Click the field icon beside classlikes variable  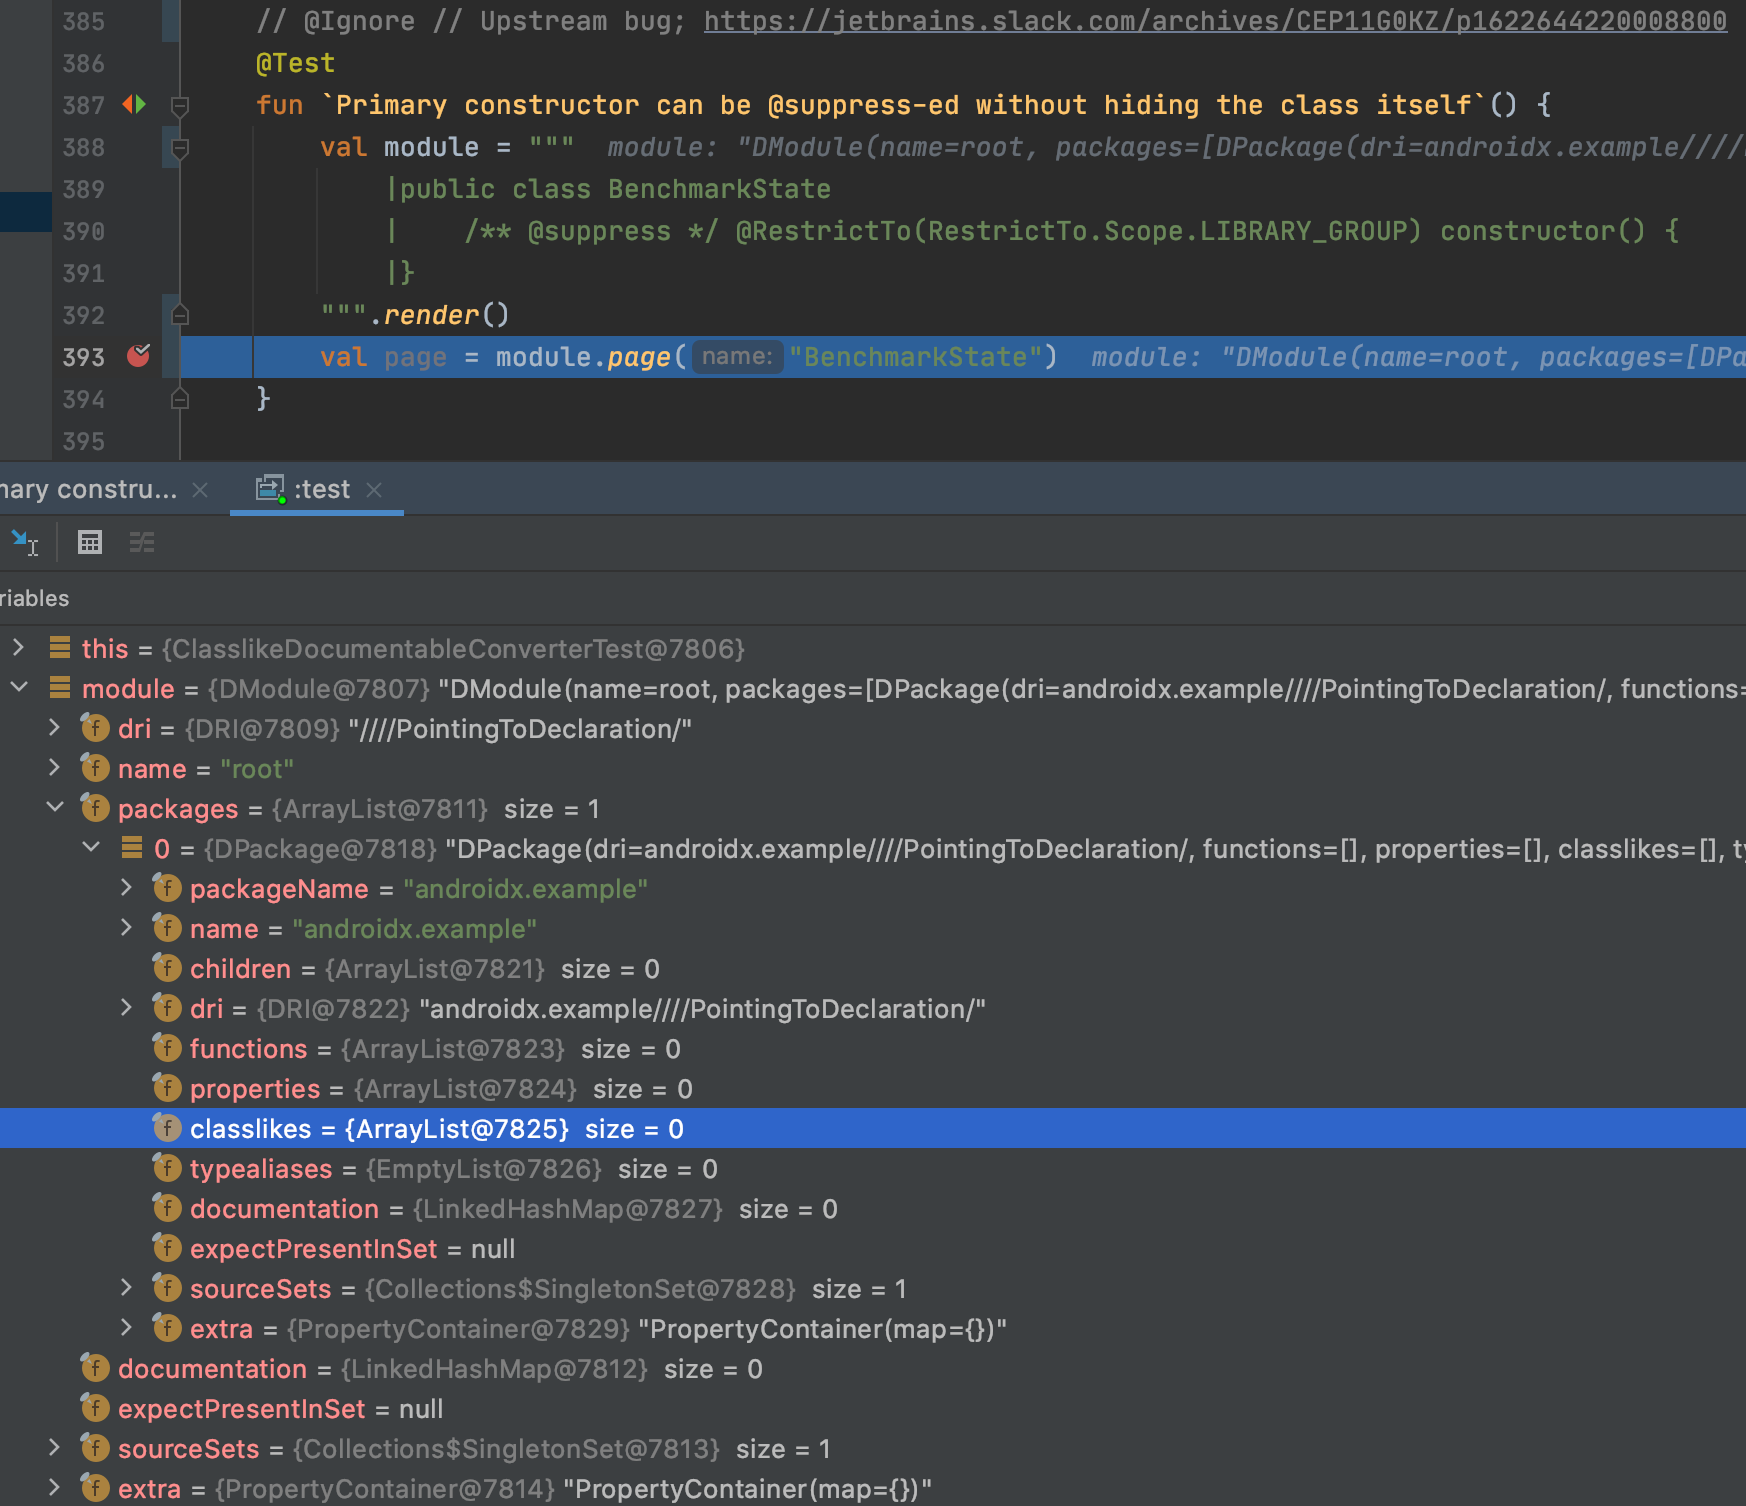167,1128
